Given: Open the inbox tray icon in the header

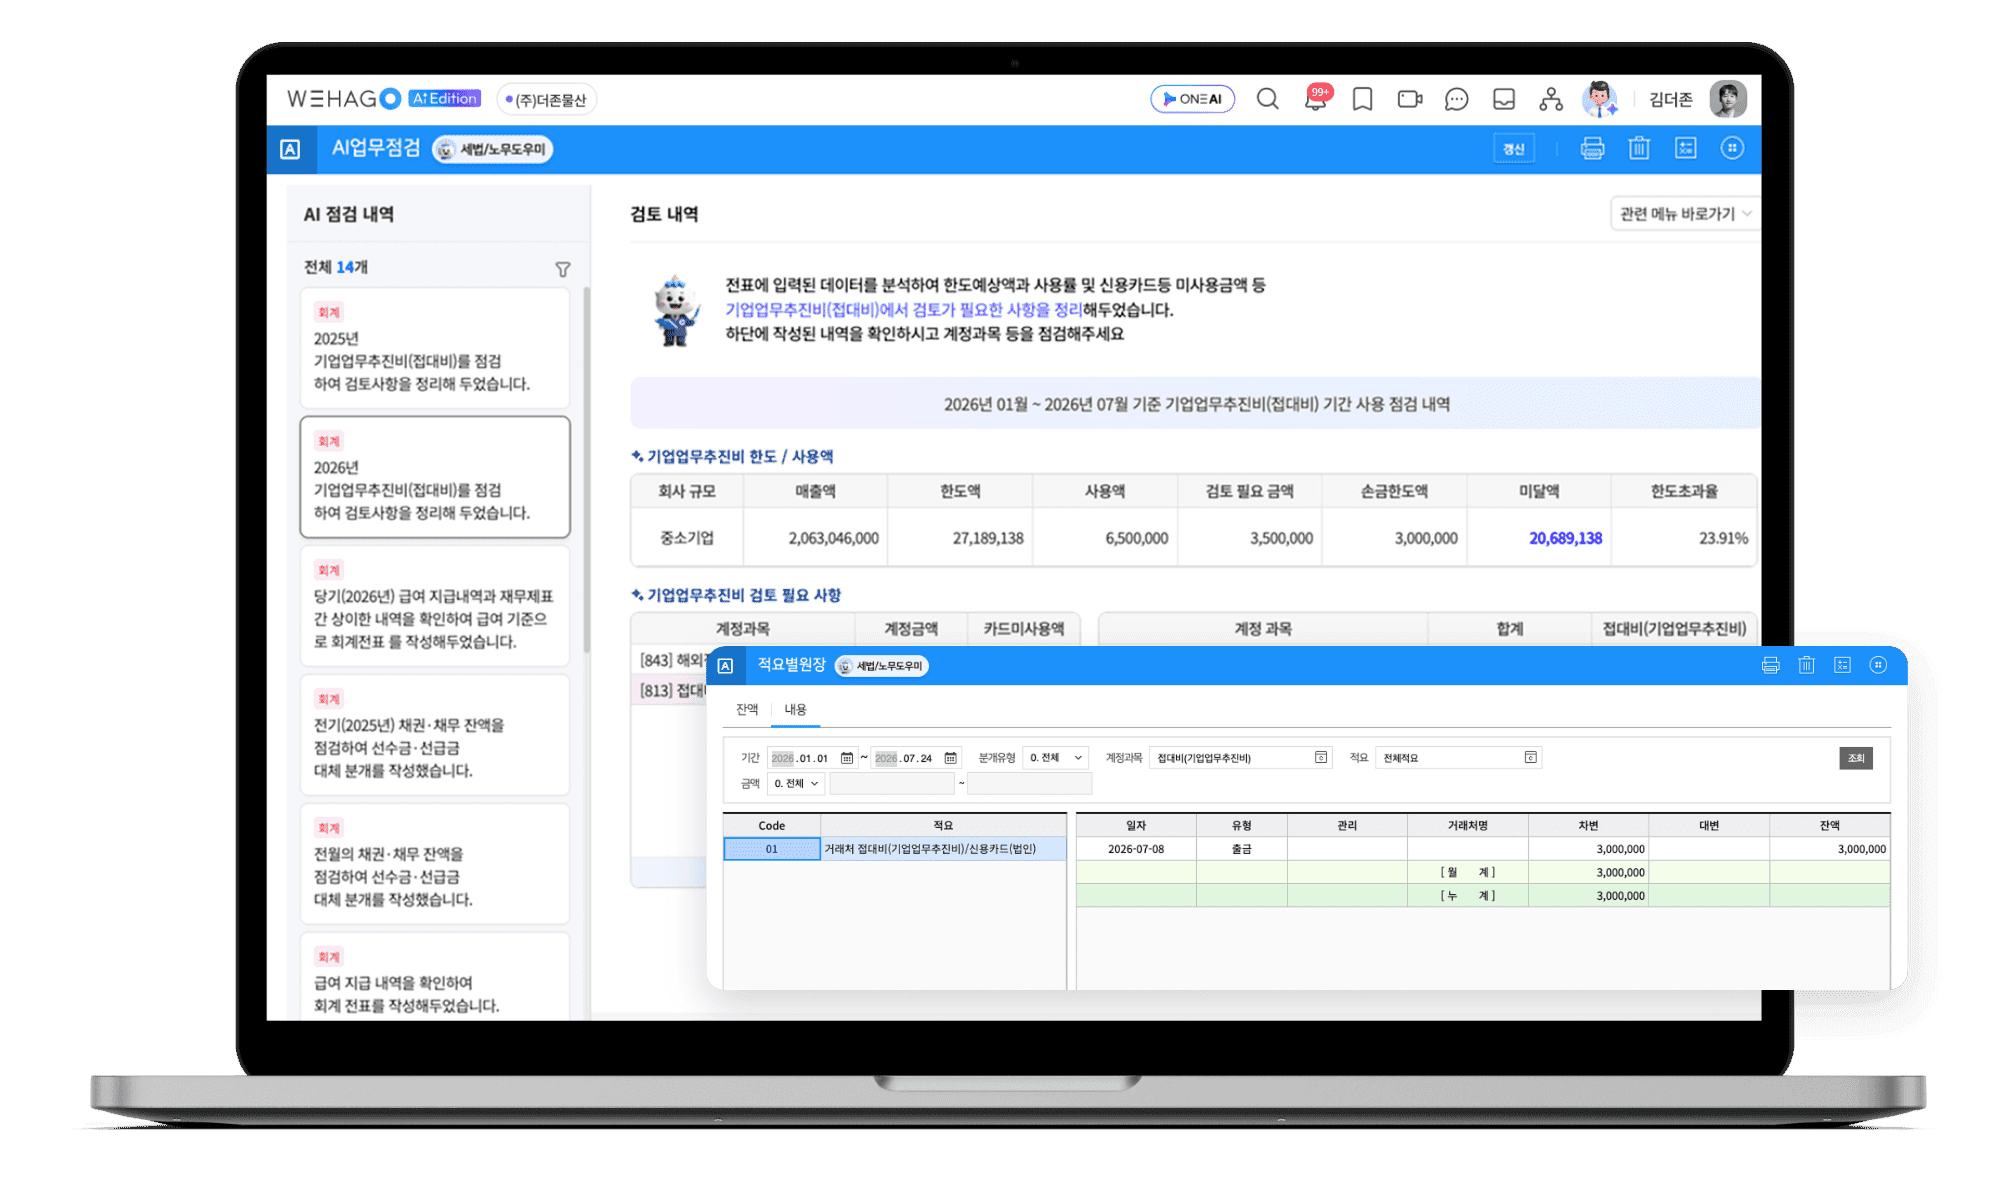Looking at the screenshot, I should point(1504,99).
